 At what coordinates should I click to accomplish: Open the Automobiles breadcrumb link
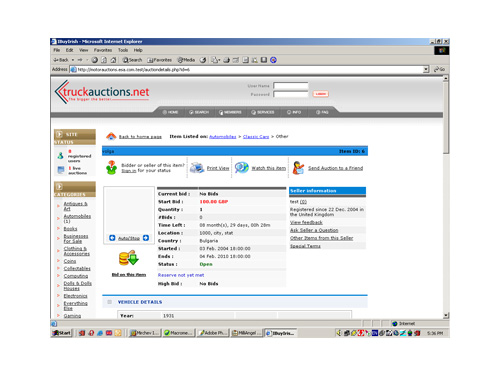[x=222, y=137]
